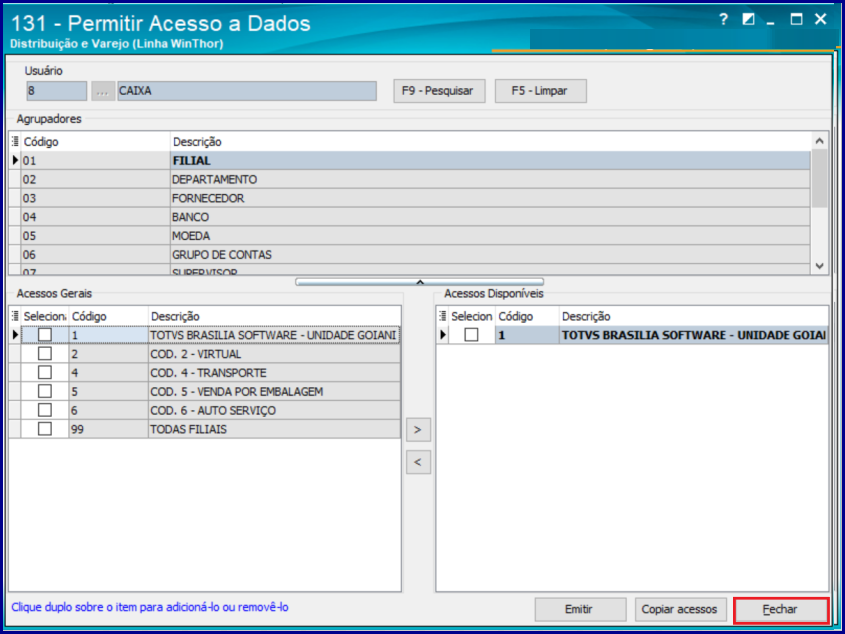Screen dimensions: 845x634
Task: Click the Copiar acessos button
Action: pyautogui.click(x=681, y=610)
